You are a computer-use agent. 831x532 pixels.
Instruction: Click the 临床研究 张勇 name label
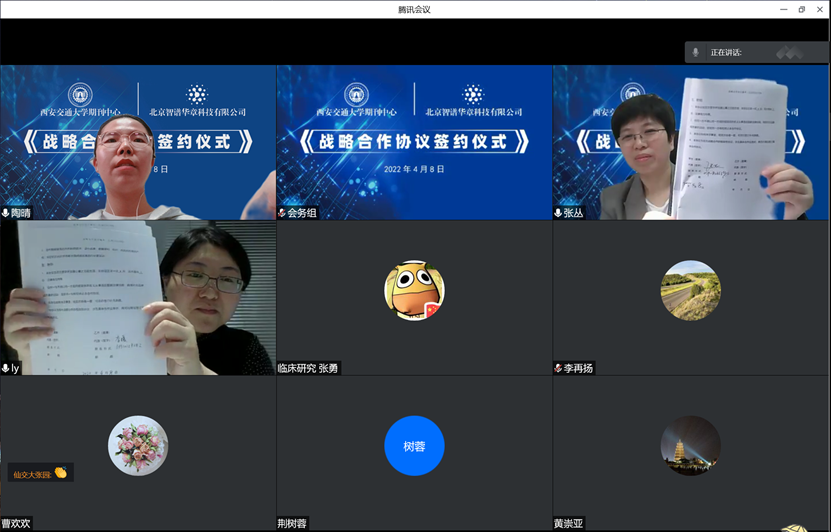(x=308, y=368)
